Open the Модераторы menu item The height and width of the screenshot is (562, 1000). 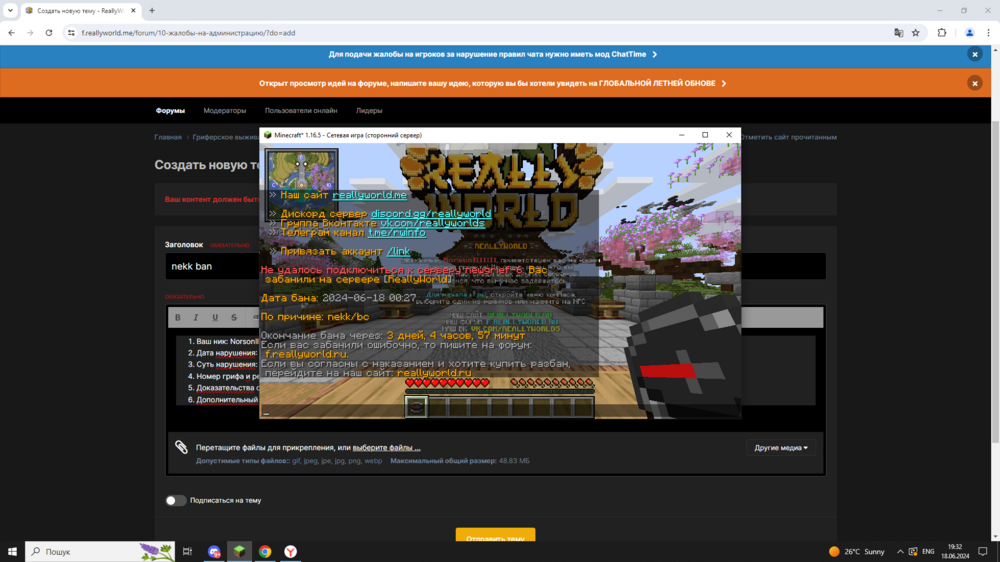[224, 110]
